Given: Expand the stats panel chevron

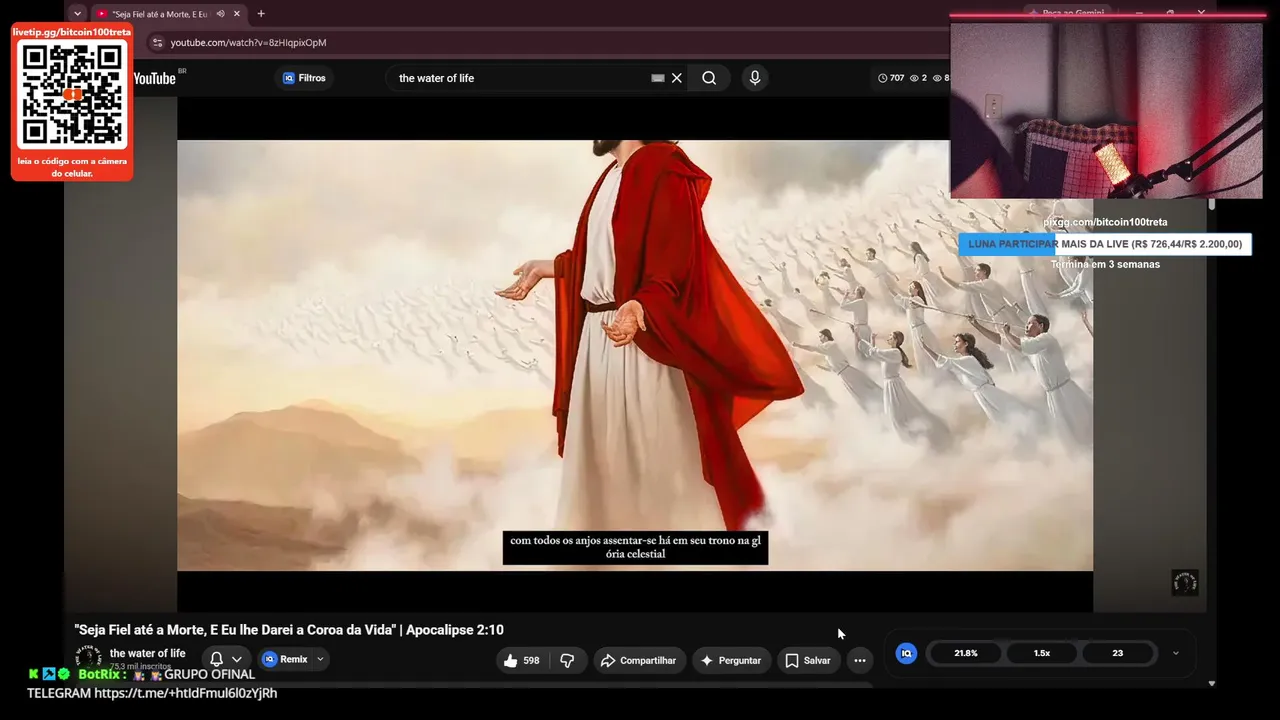Looking at the screenshot, I should tap(1176, 653).
